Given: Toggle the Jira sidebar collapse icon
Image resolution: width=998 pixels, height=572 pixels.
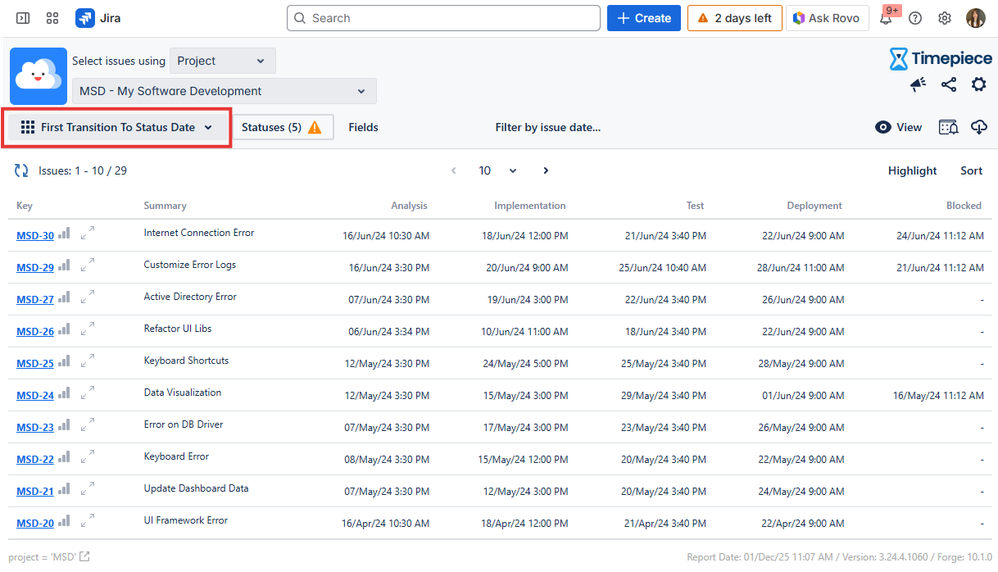Looking at the screenshot, I should [23, 18].
